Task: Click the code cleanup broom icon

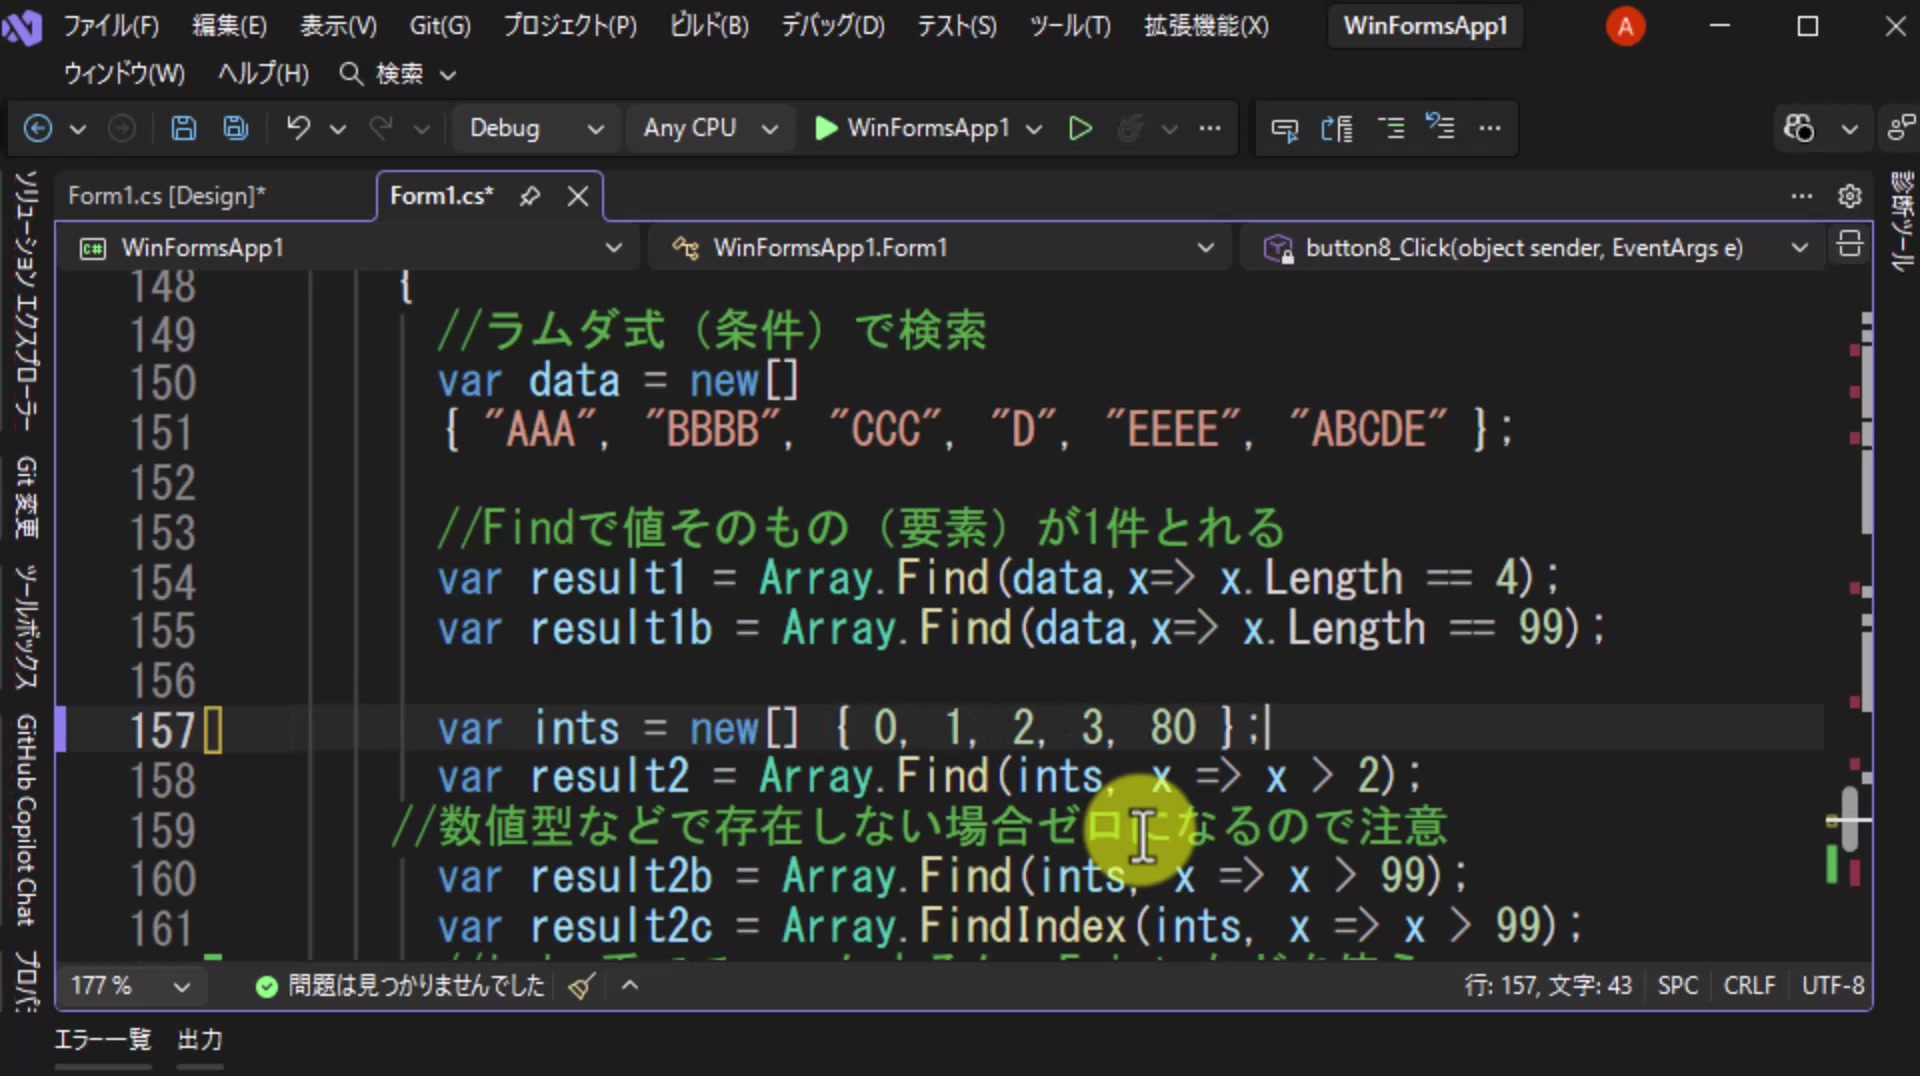Action: click(582, 986)
